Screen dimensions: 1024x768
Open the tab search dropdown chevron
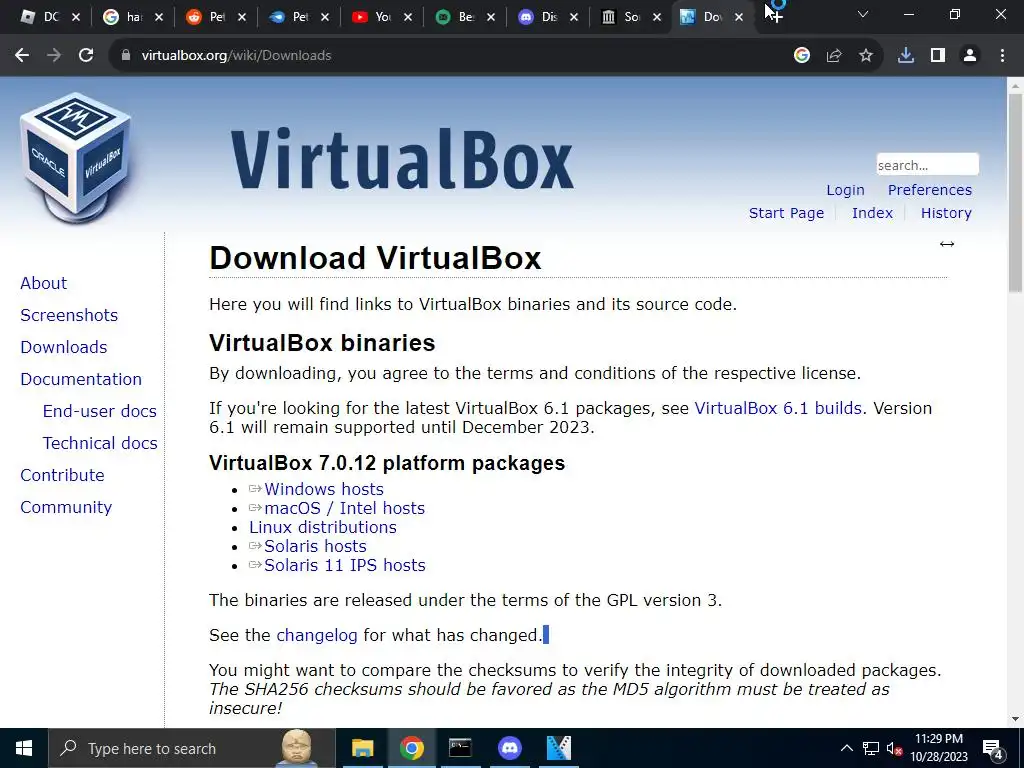coord(863,14)
